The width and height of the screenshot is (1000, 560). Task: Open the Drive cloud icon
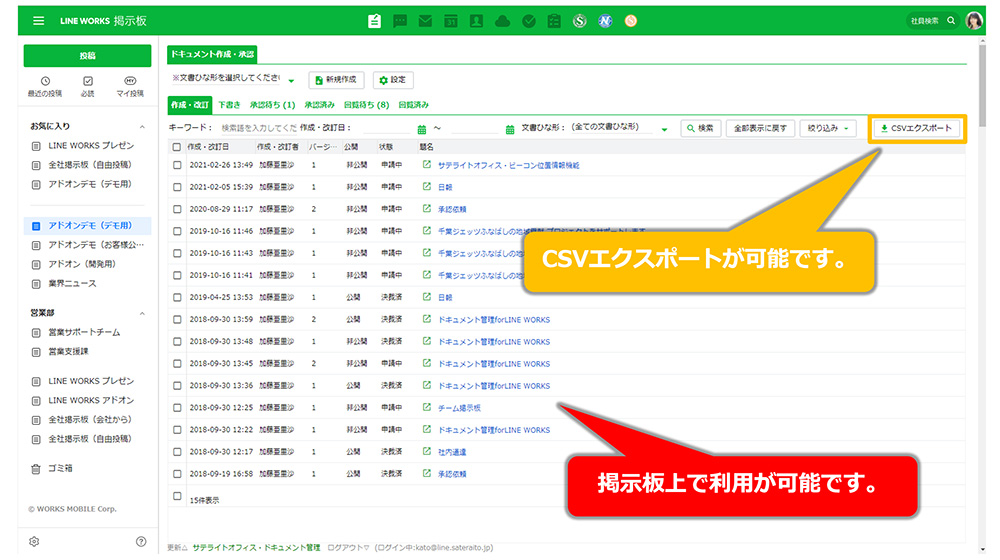[503, 21]
